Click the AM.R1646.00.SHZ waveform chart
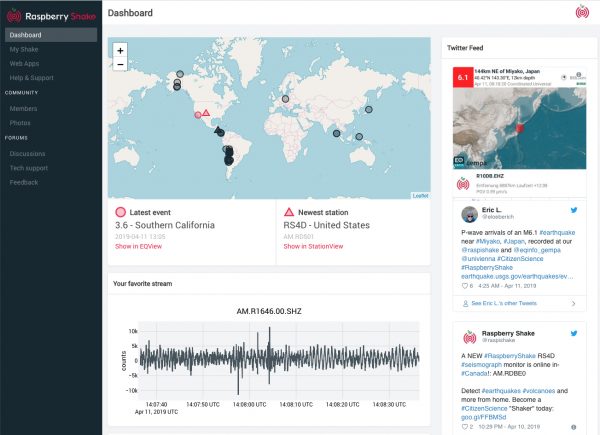The height and width of the screenshot is (435, 600). [279, 361]
